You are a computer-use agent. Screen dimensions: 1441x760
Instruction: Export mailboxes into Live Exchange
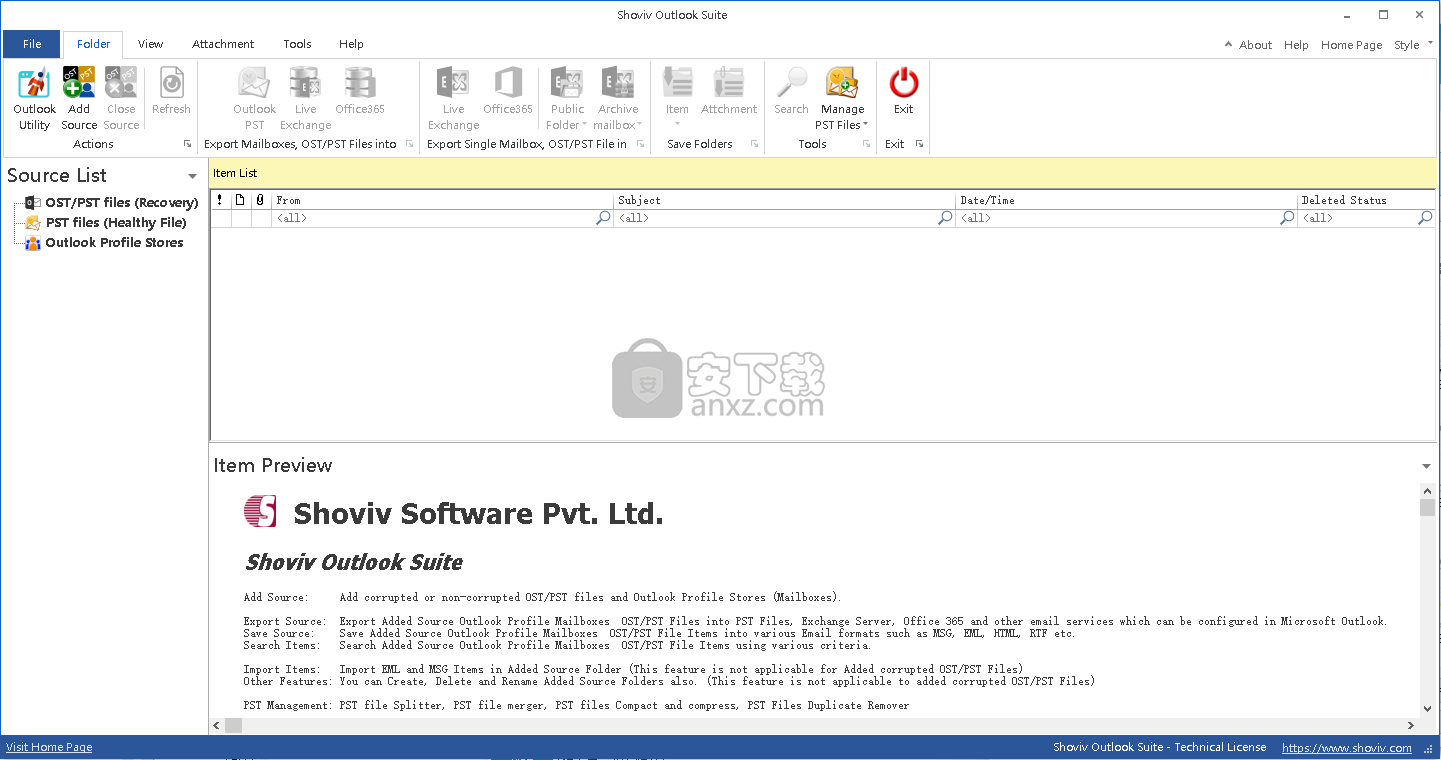point(305,98)
